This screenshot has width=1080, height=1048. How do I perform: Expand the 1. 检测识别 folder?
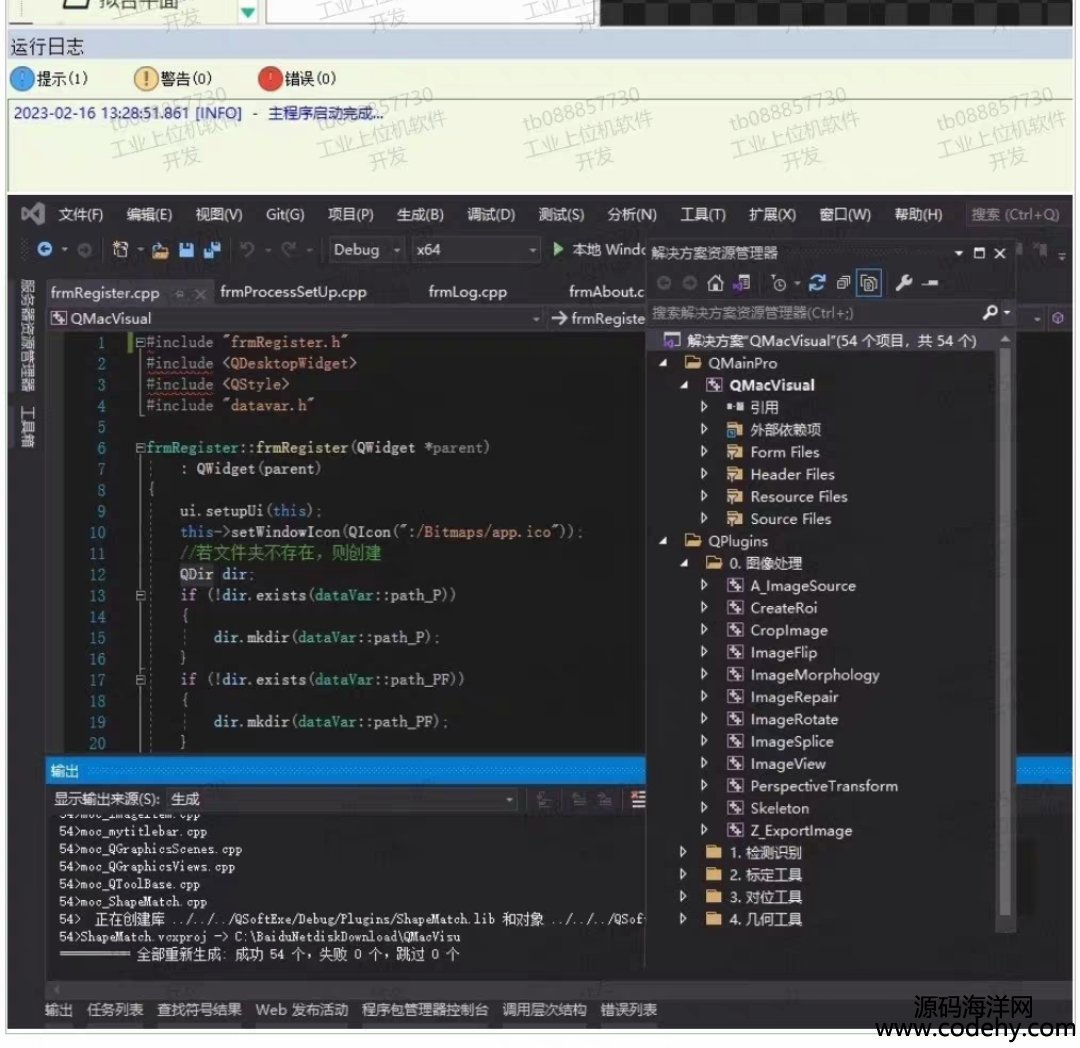[683, 852]
